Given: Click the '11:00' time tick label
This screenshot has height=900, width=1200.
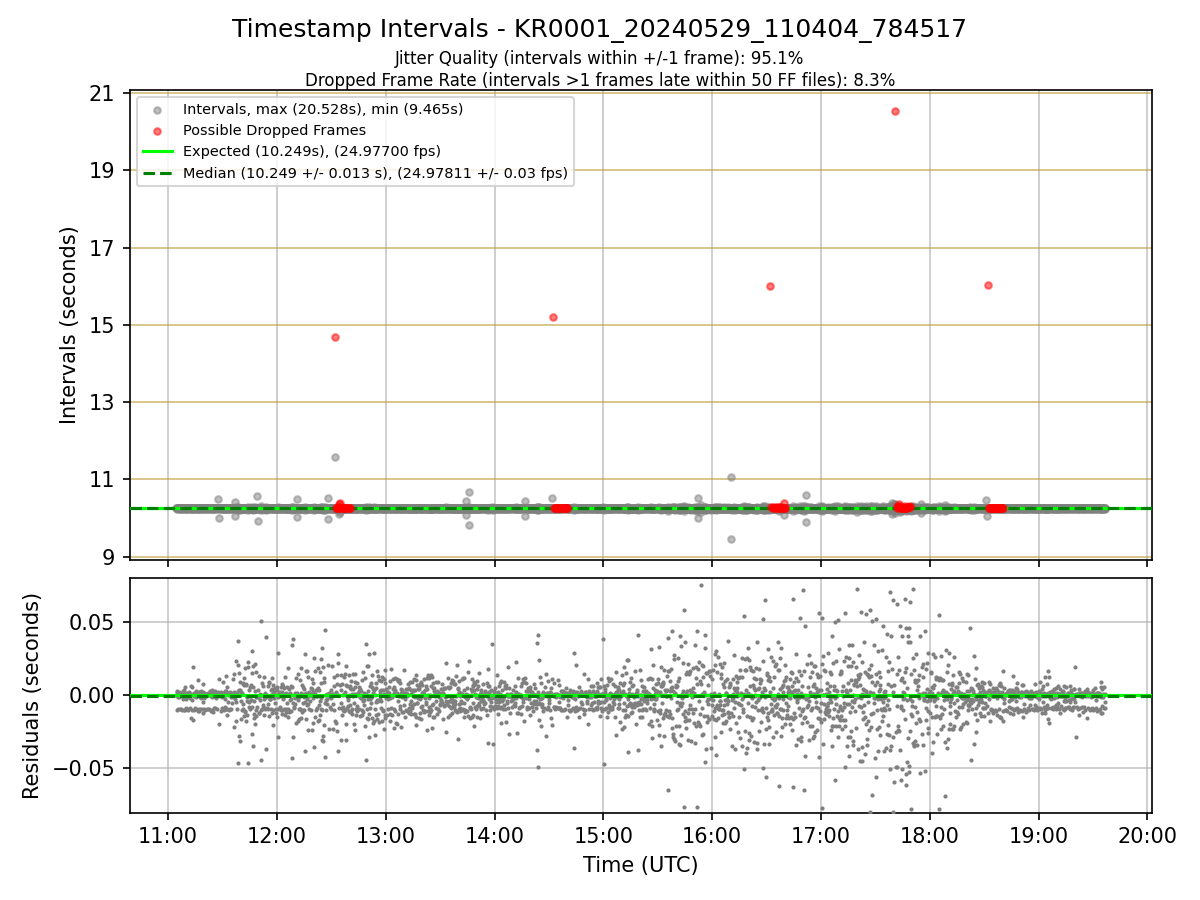Looking at the screenshot, I should pos(167,835).
